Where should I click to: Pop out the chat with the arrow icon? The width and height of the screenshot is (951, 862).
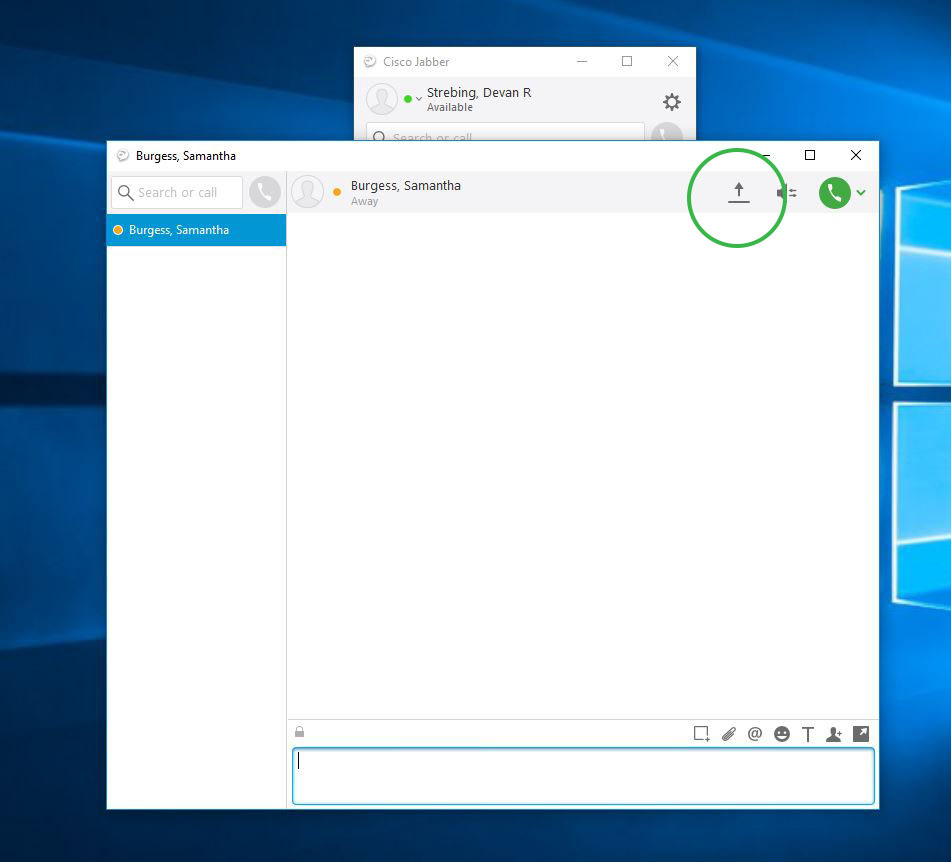860,733
